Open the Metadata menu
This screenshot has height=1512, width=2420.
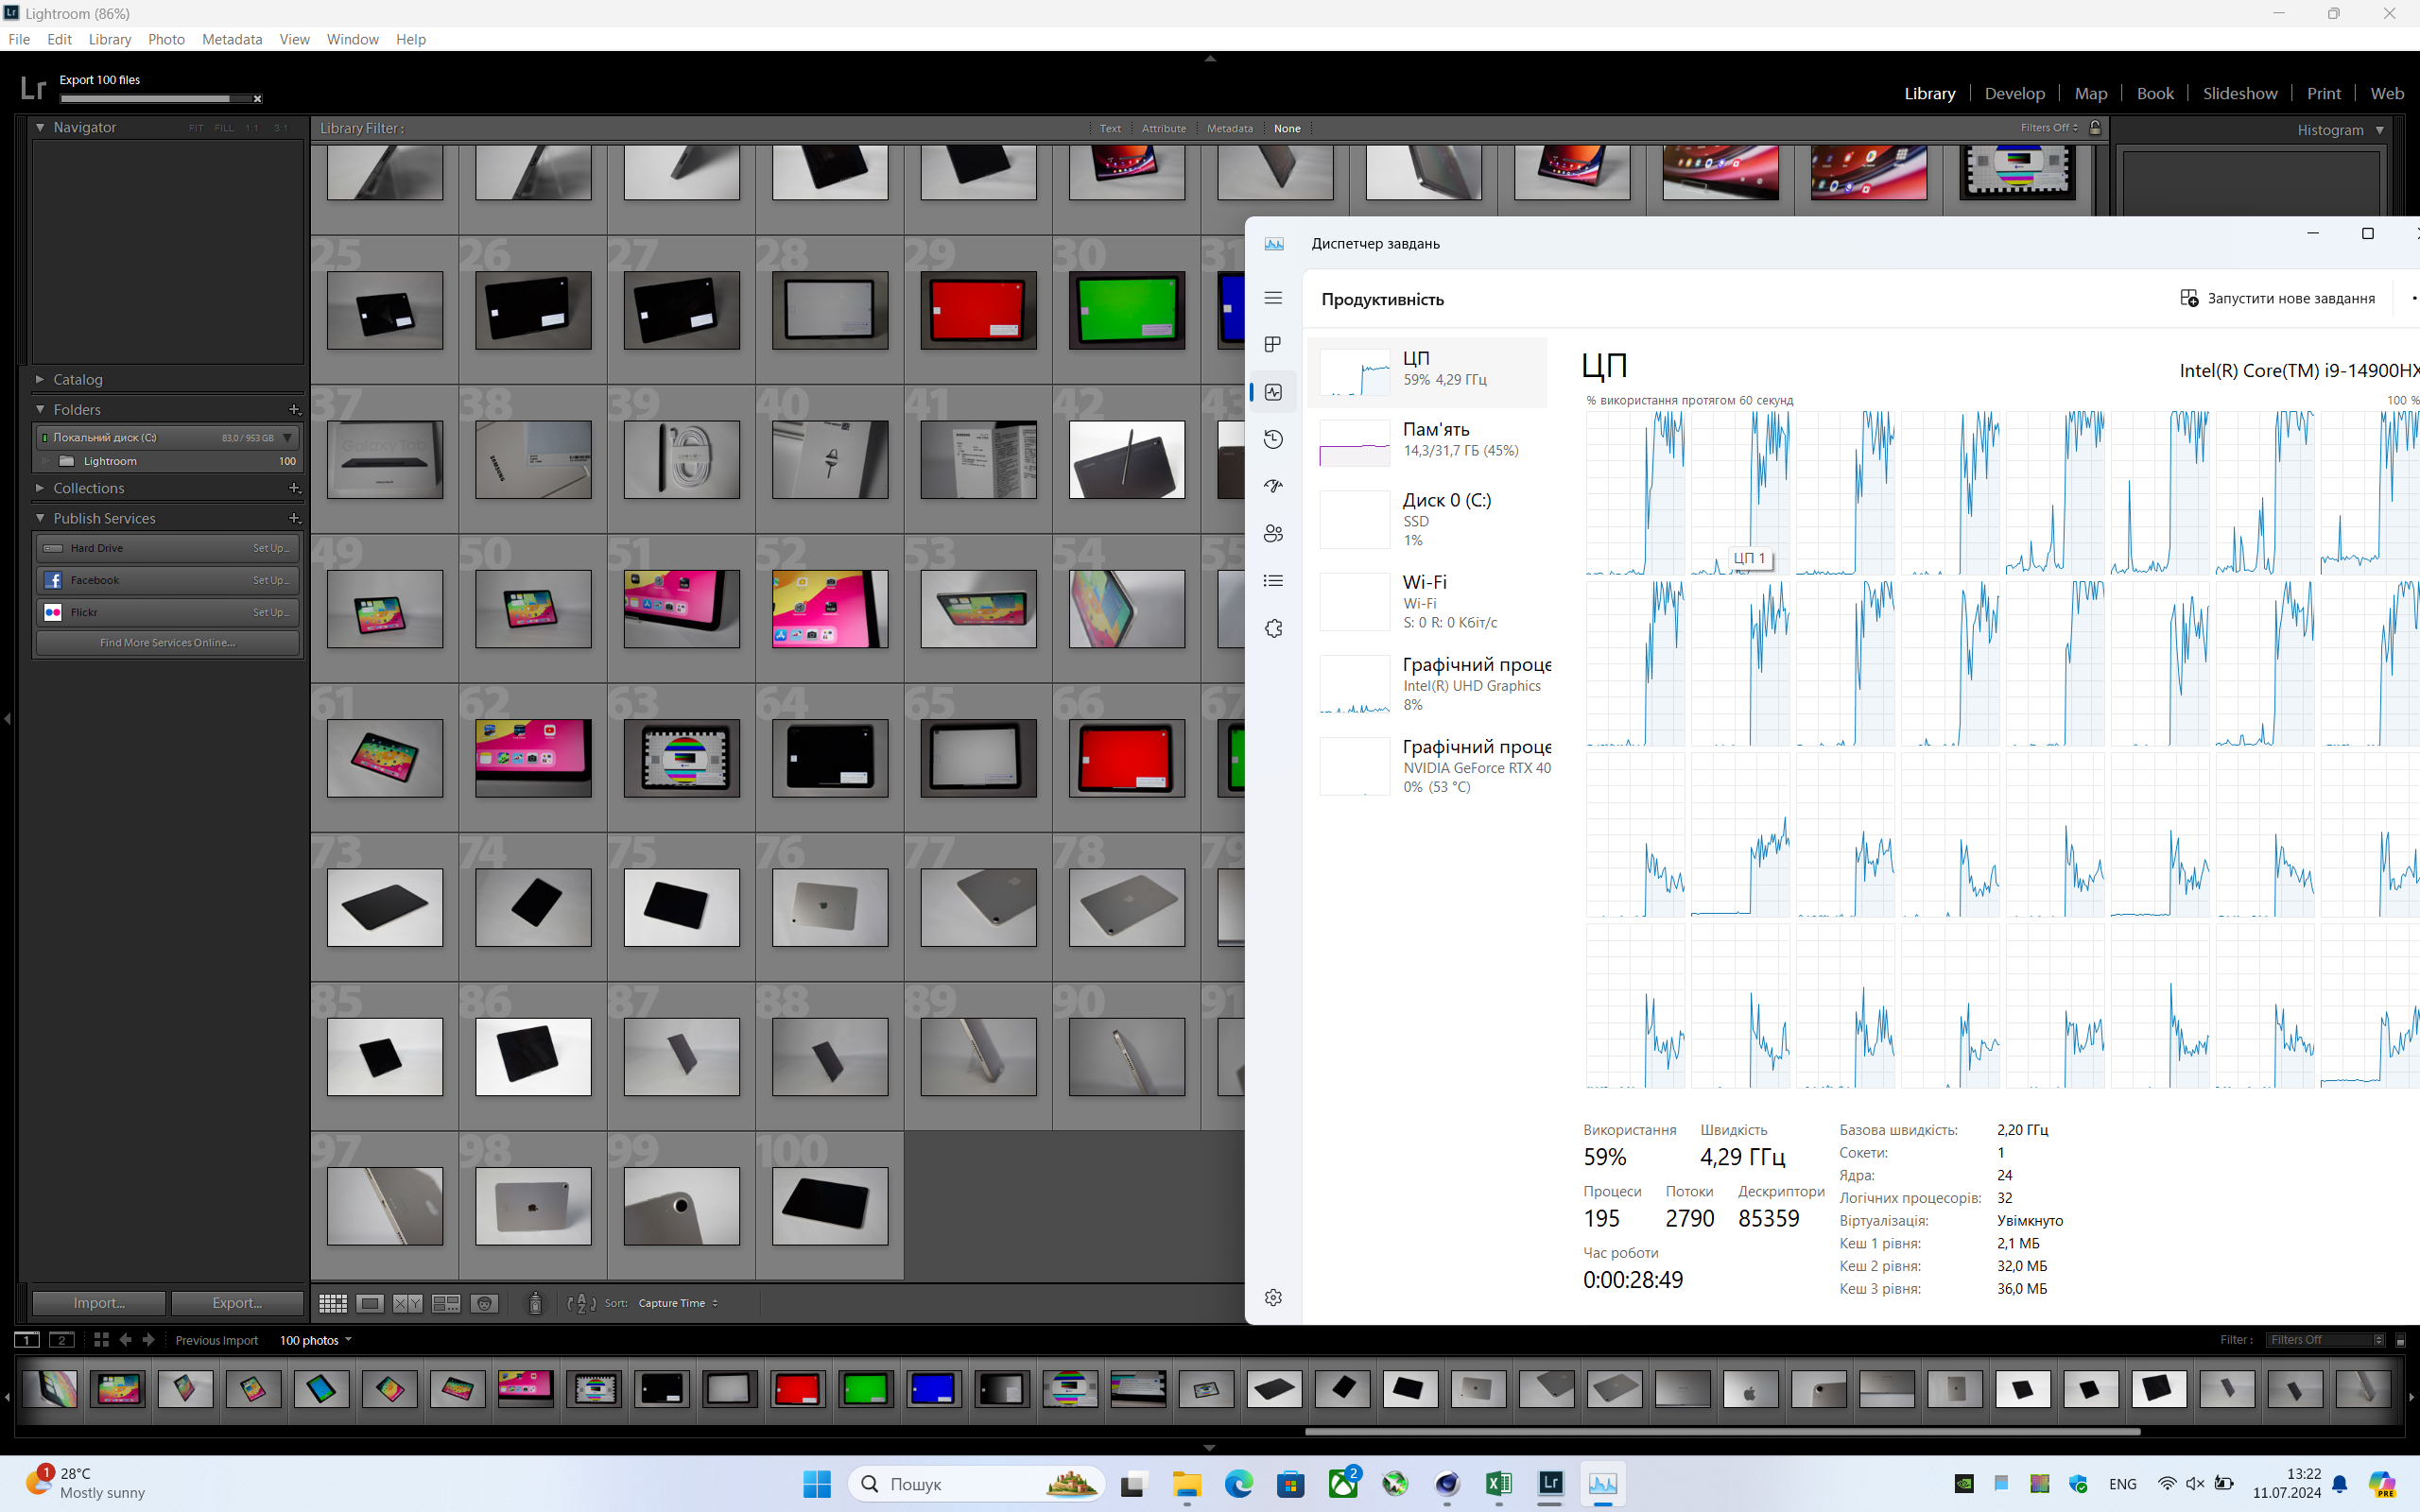(x=232, y=39)
